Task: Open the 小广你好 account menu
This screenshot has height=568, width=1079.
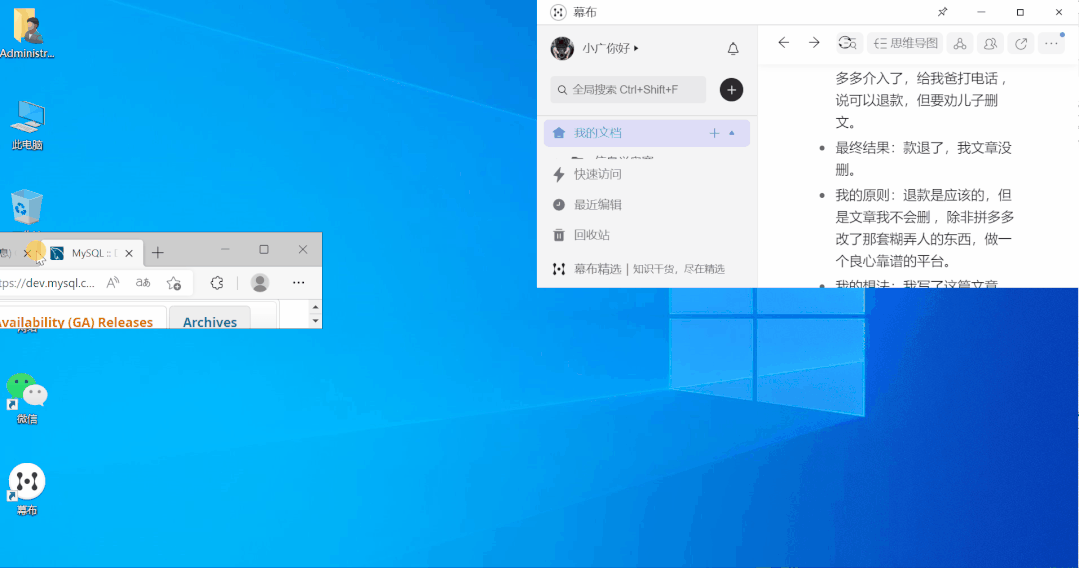Action: (610, 48)
